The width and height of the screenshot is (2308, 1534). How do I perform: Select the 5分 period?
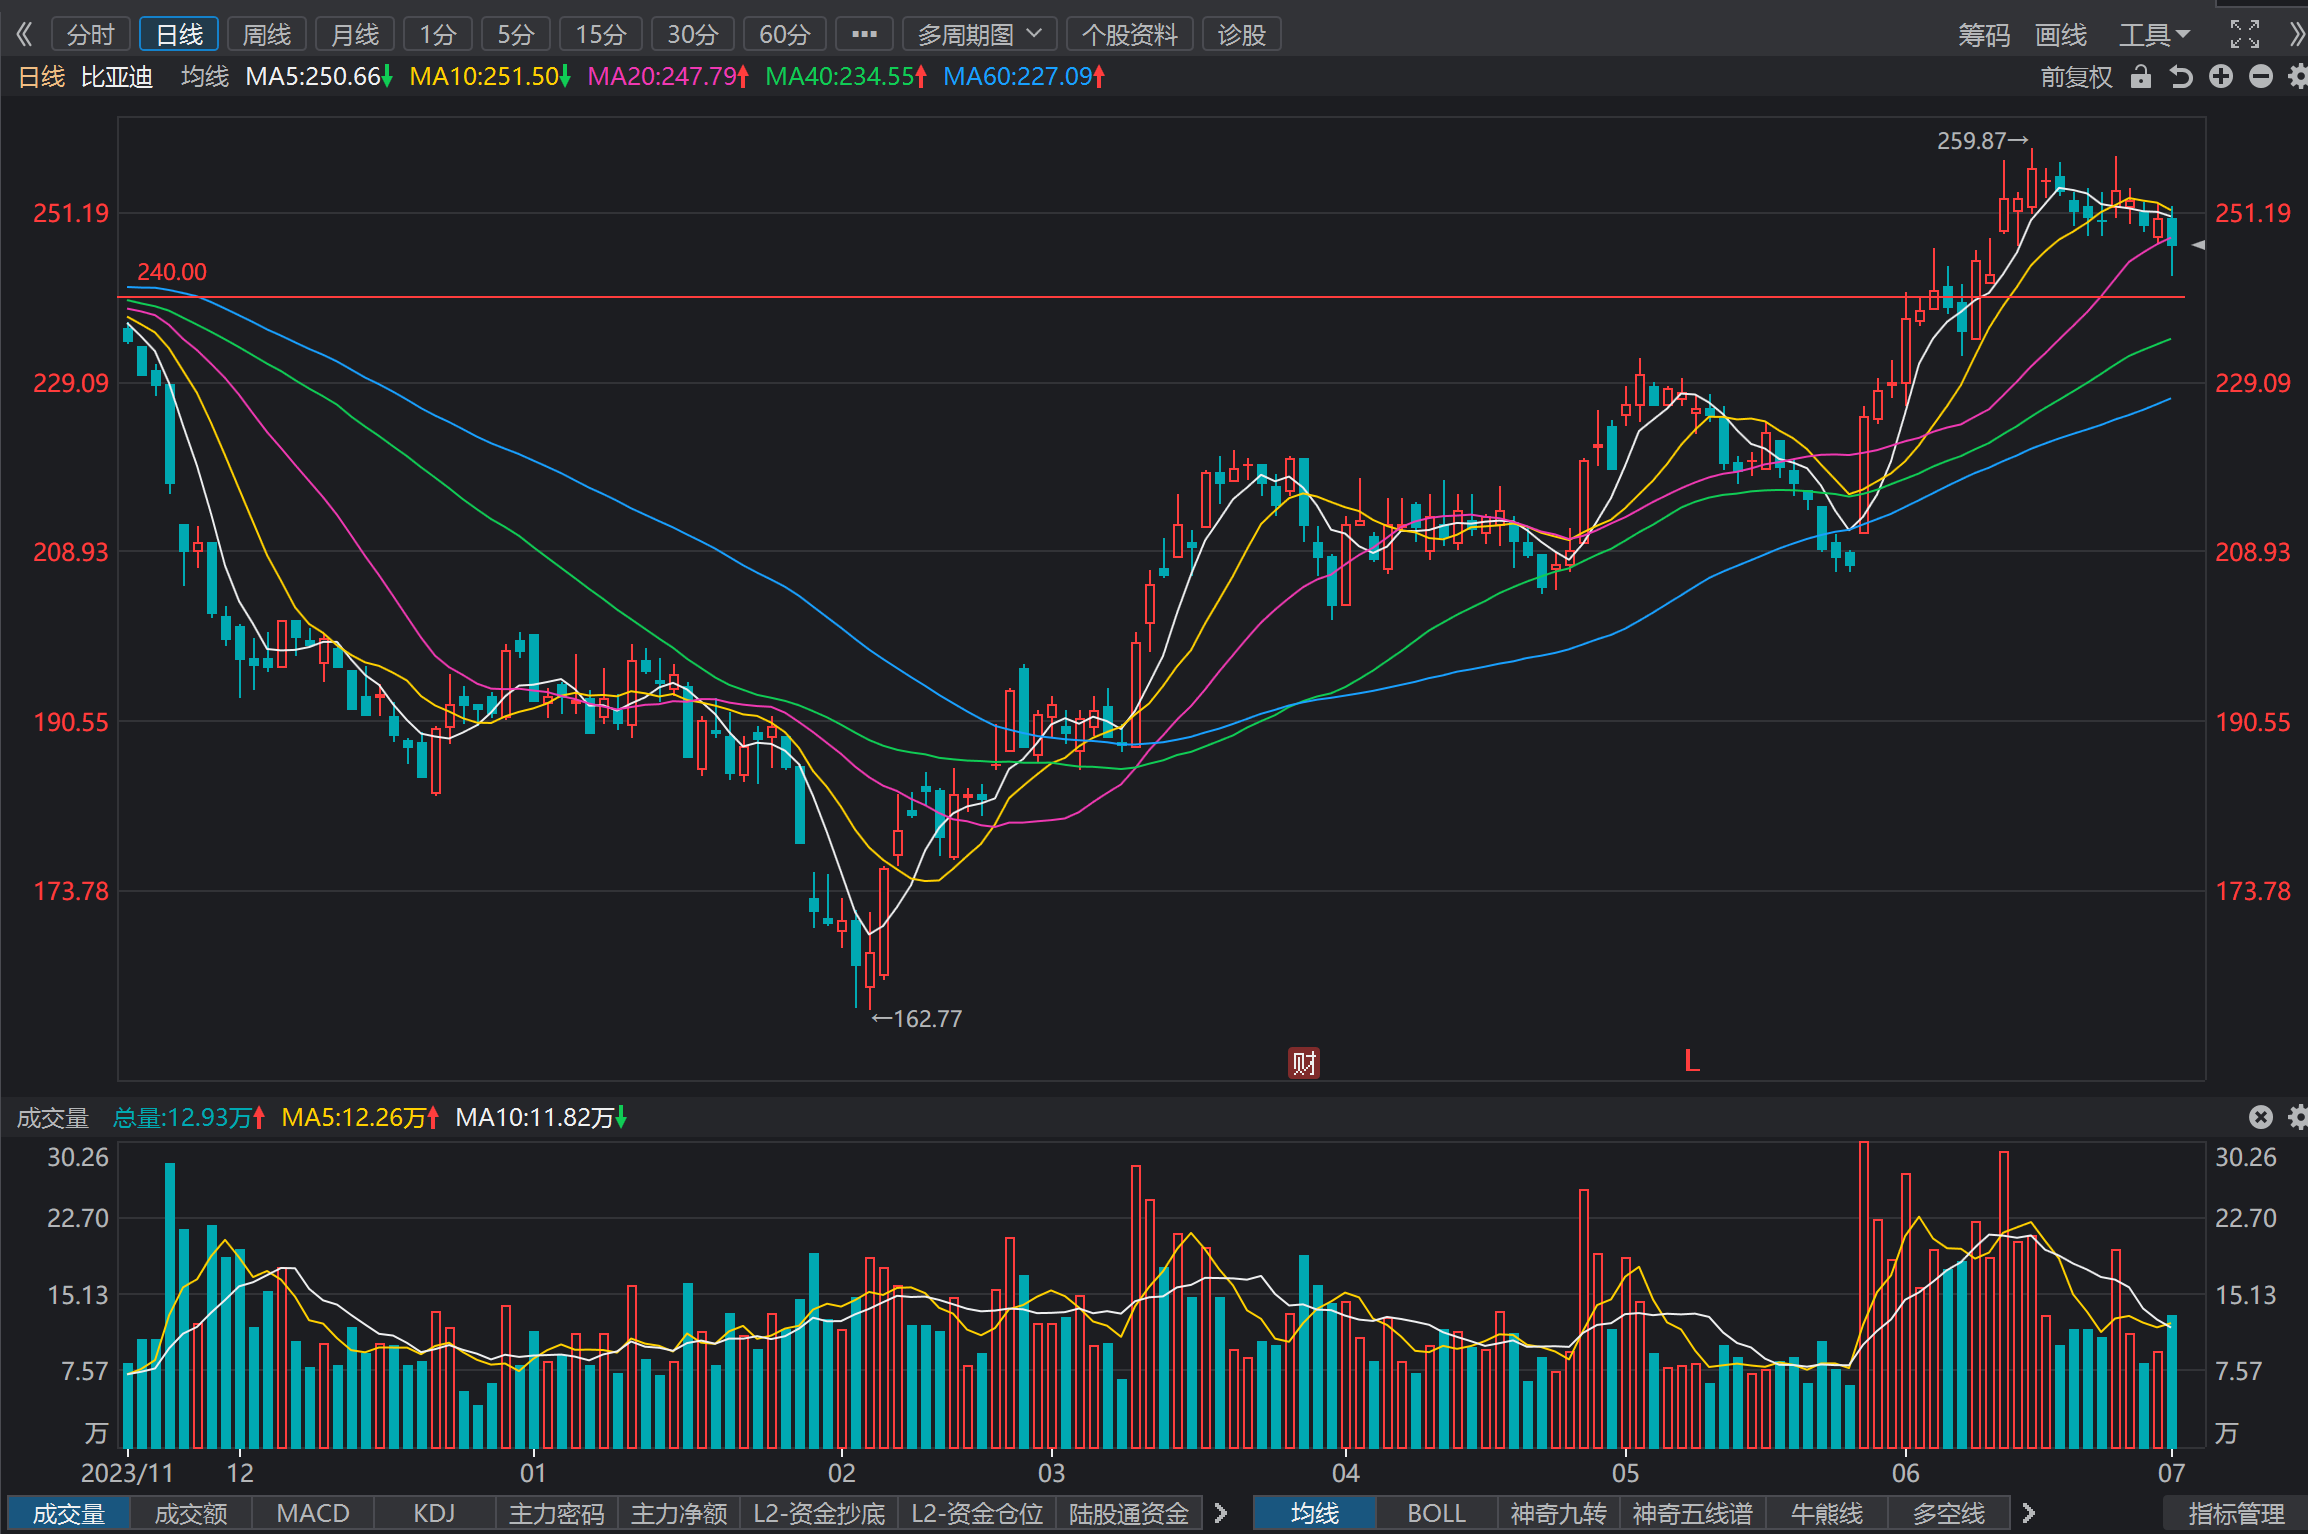click(516, 35)
